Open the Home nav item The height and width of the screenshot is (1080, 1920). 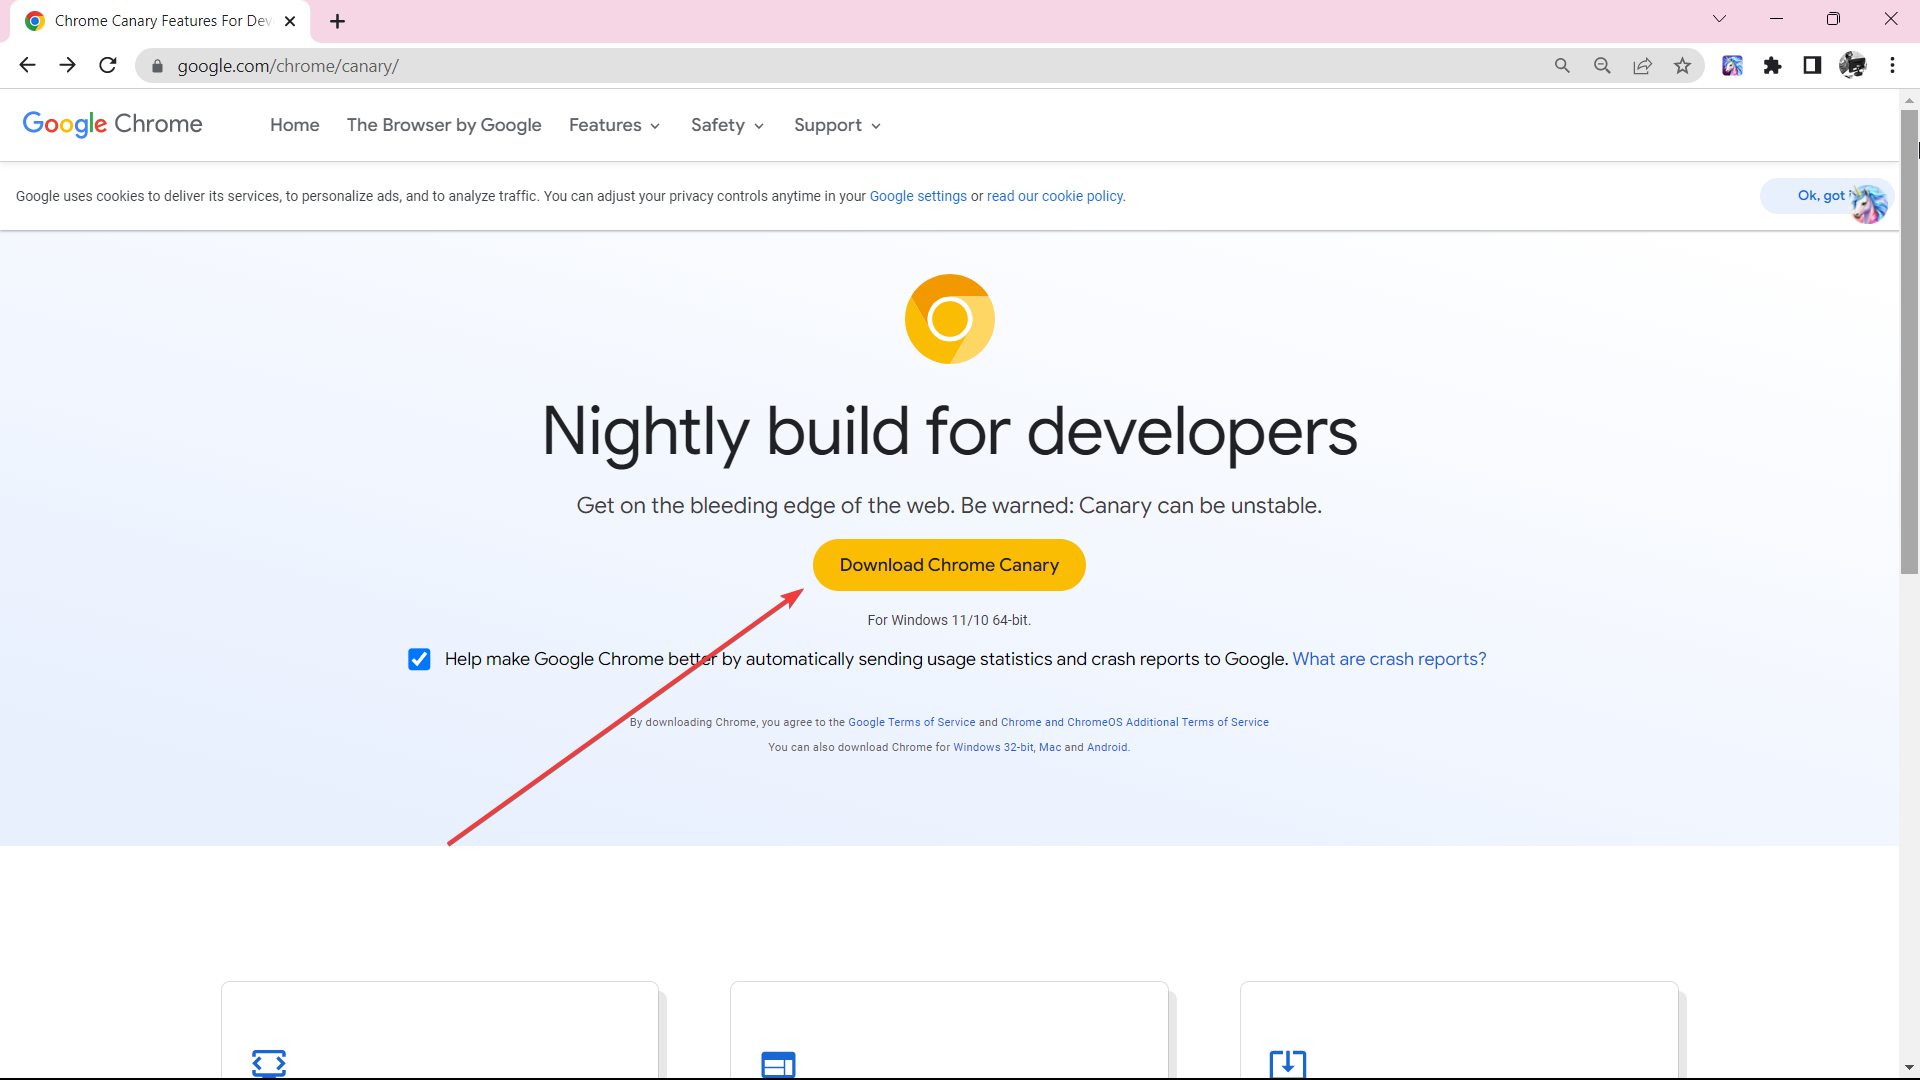pos(295,125)
